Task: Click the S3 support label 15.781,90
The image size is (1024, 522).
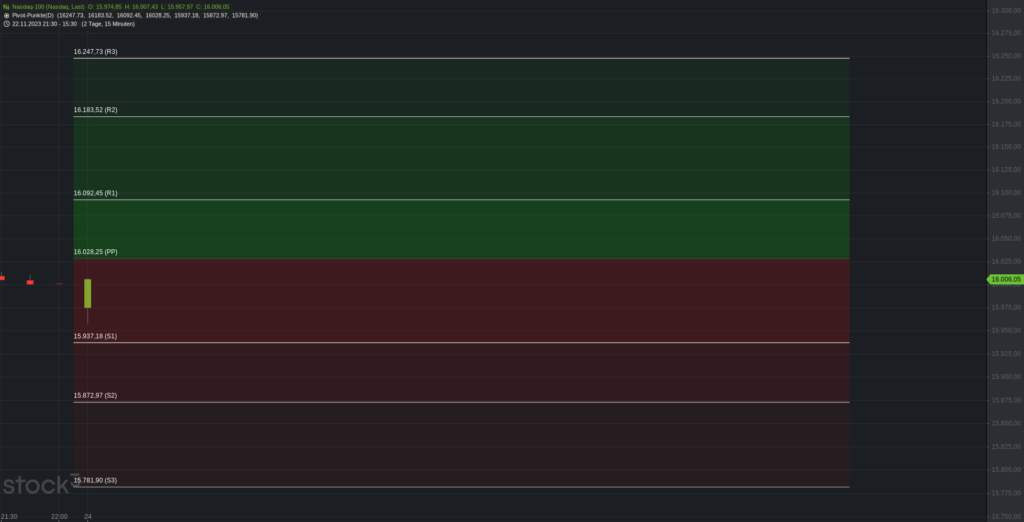Action: (x=96, y=481)
